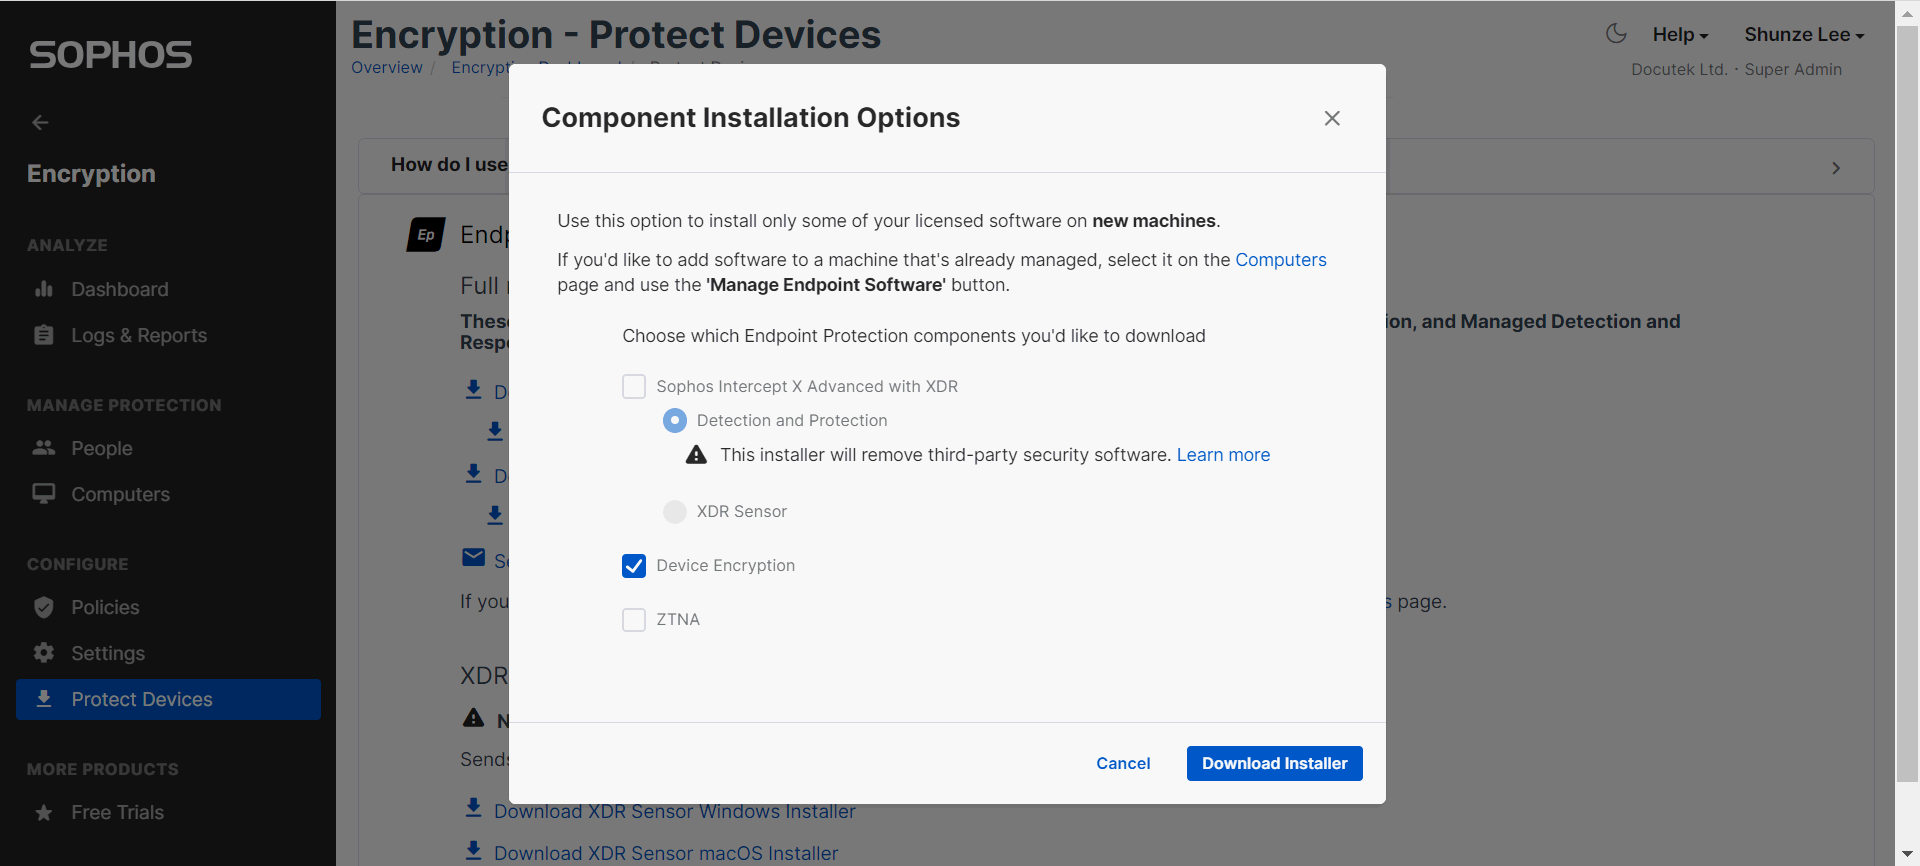
Task: Expand the 'How do I use' panel chevron
Action: pos(1836,168)
